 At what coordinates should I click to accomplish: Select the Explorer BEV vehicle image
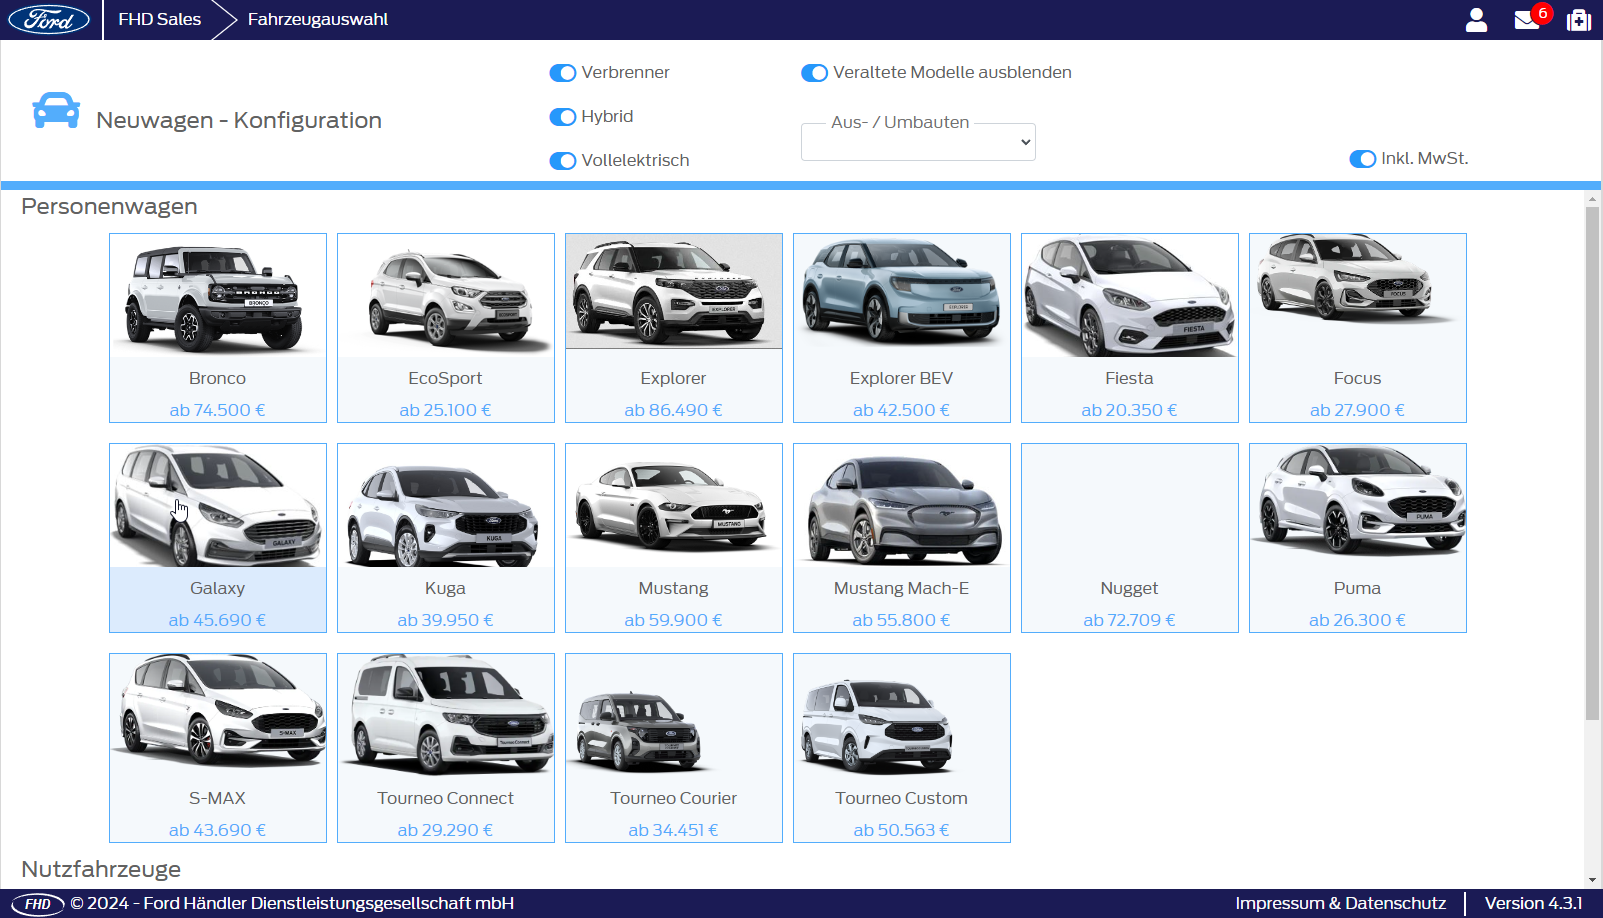tap(902, 296)
